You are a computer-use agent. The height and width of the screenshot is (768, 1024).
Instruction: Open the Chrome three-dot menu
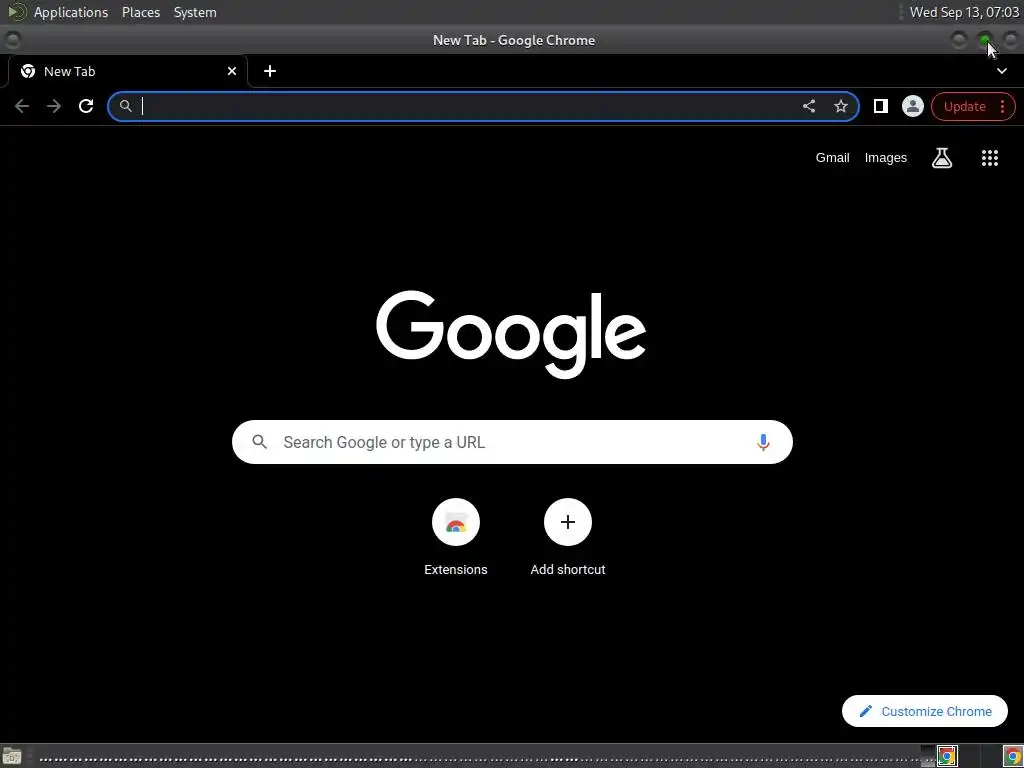[1002, 106]
